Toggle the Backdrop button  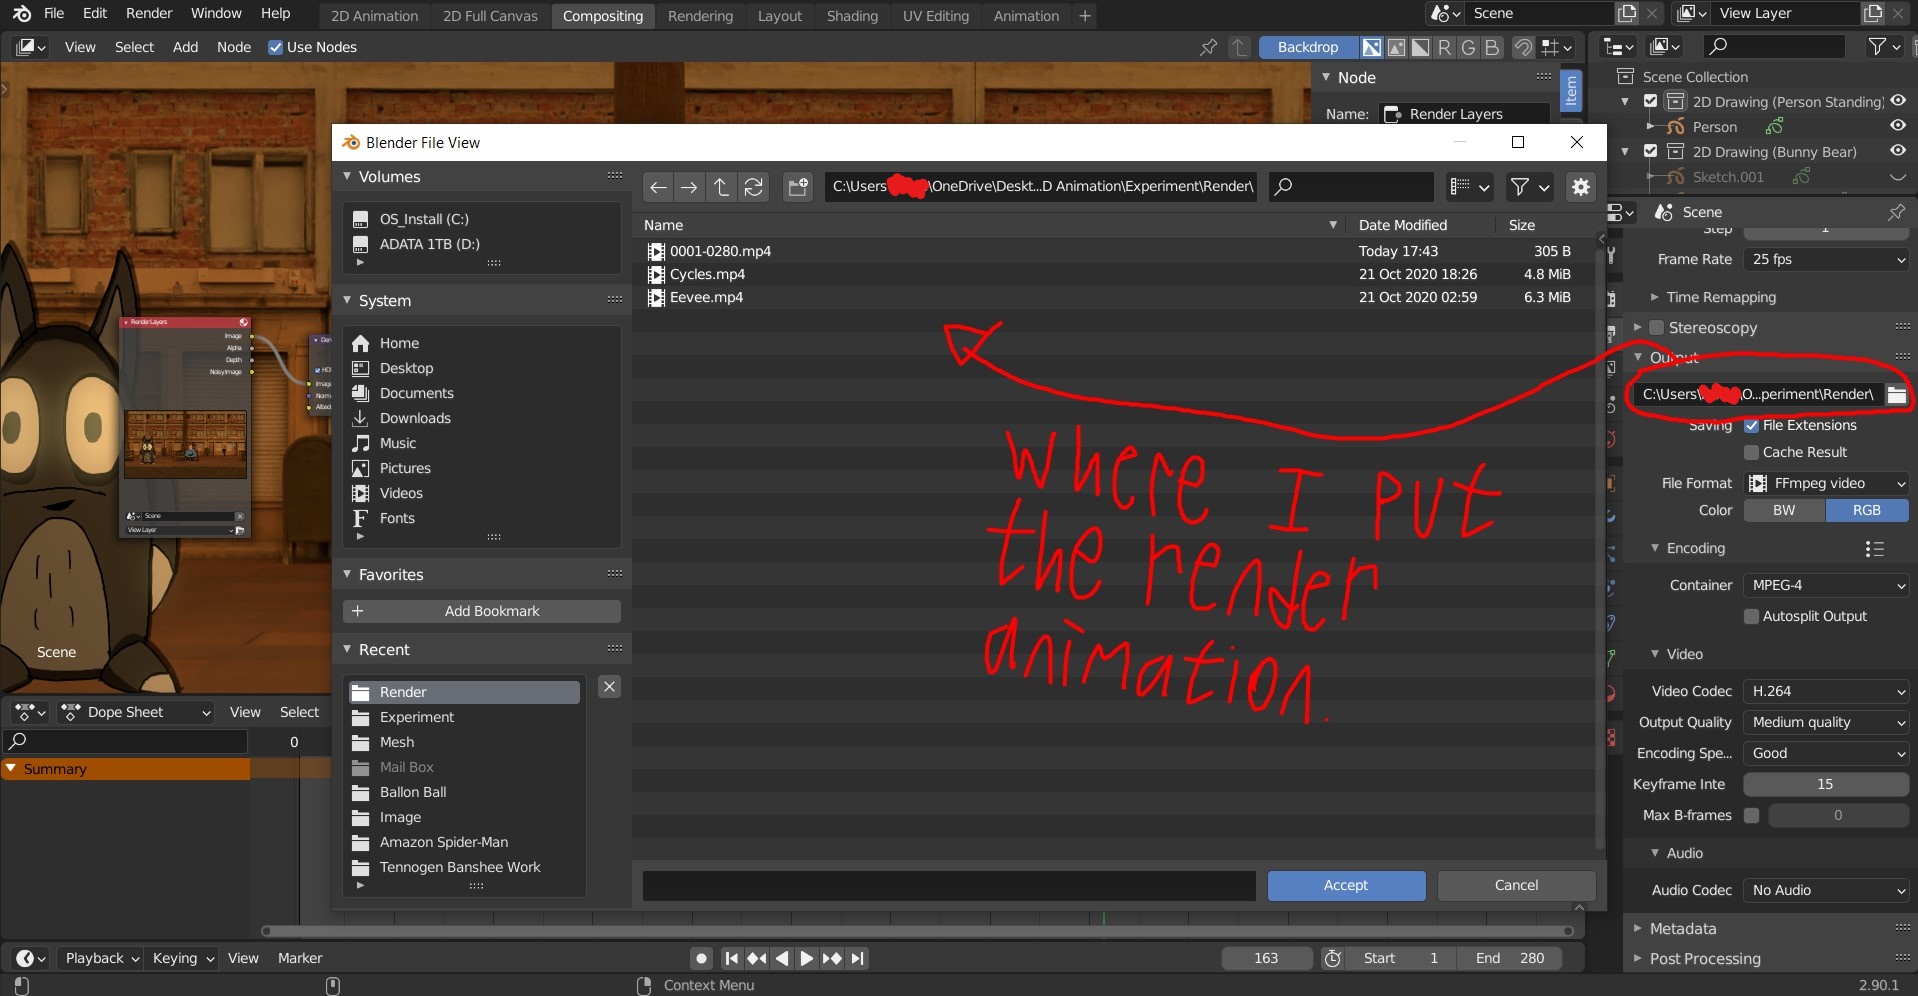coord(1308,47)
